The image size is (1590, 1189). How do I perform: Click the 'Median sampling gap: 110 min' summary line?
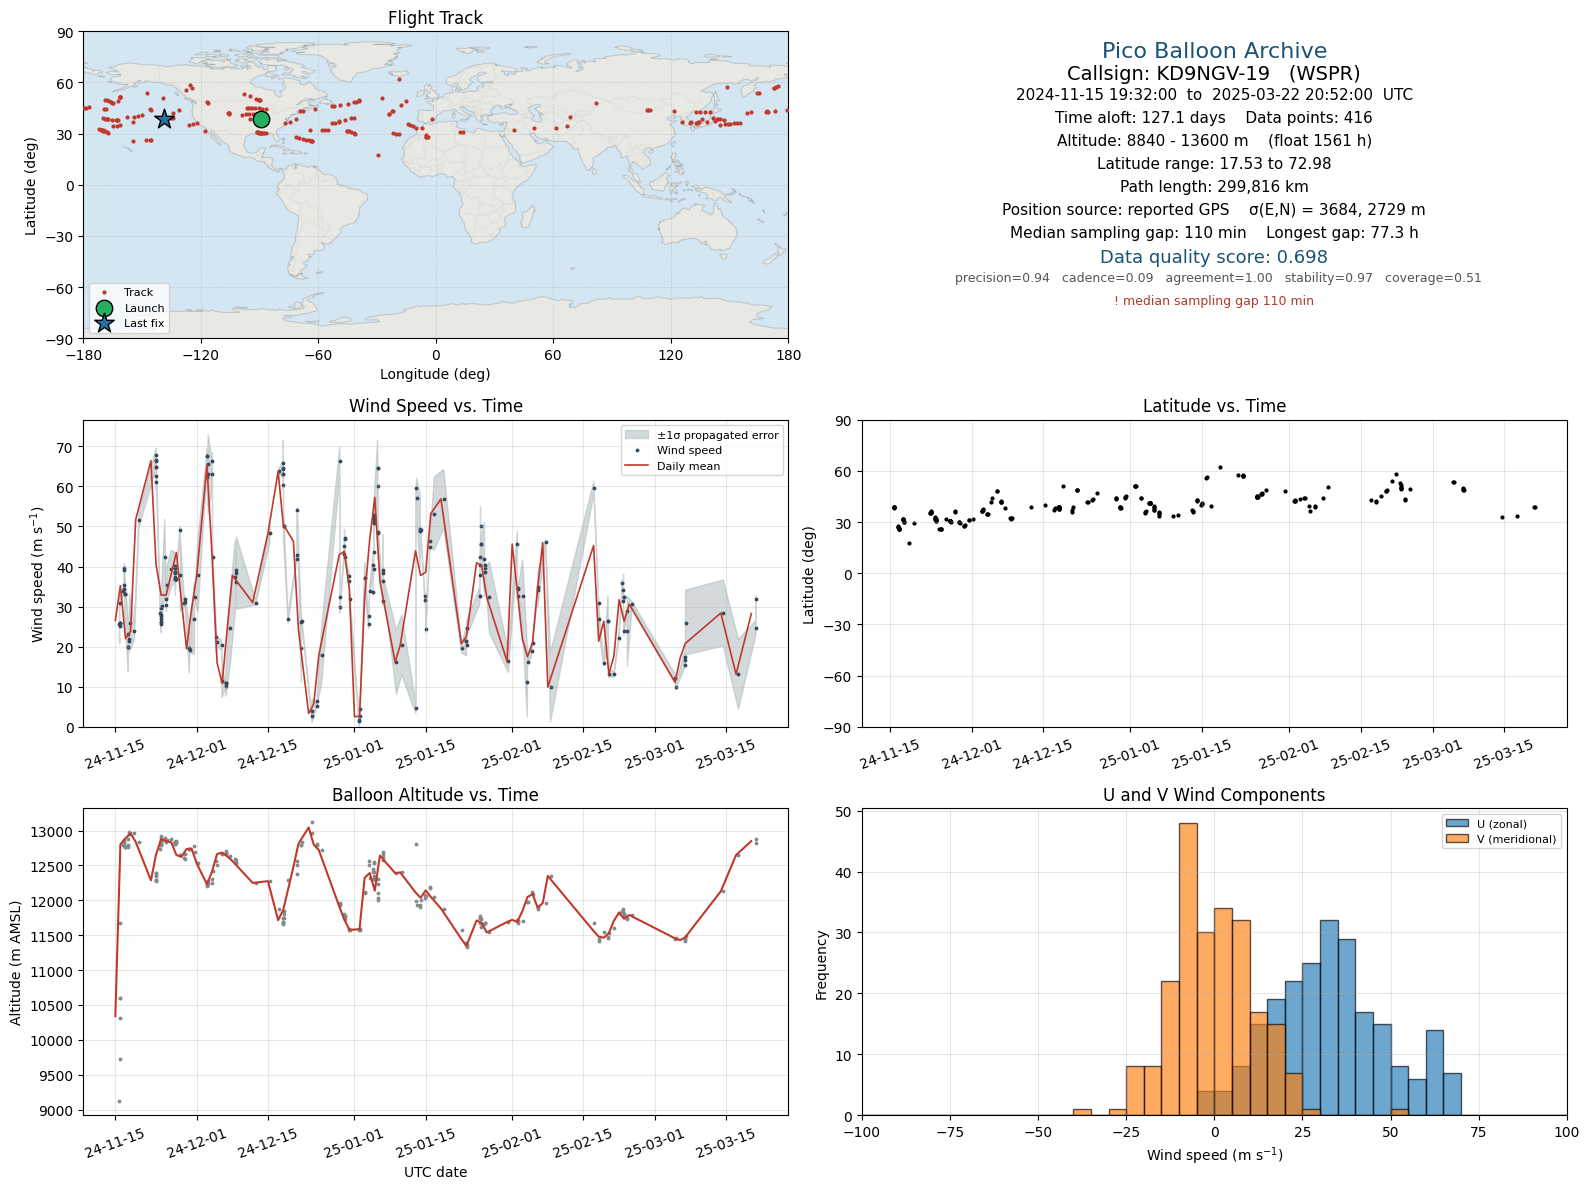(x=1214, y=233)
